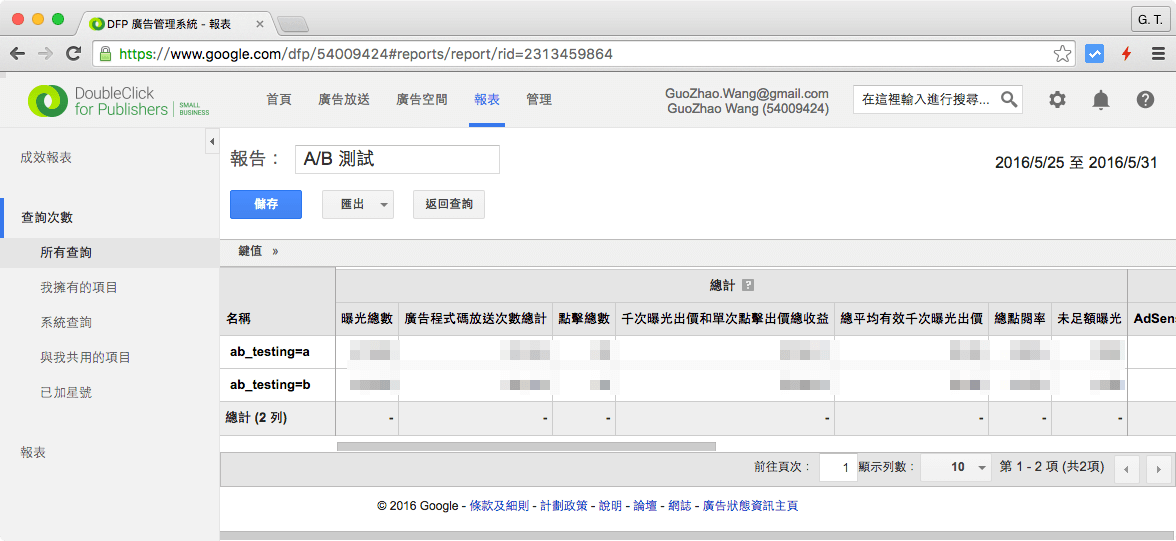Click the report name field A/B 測試
This screenshot has height=541, width=1176.
pyautogui.click(x=398, y=159)
